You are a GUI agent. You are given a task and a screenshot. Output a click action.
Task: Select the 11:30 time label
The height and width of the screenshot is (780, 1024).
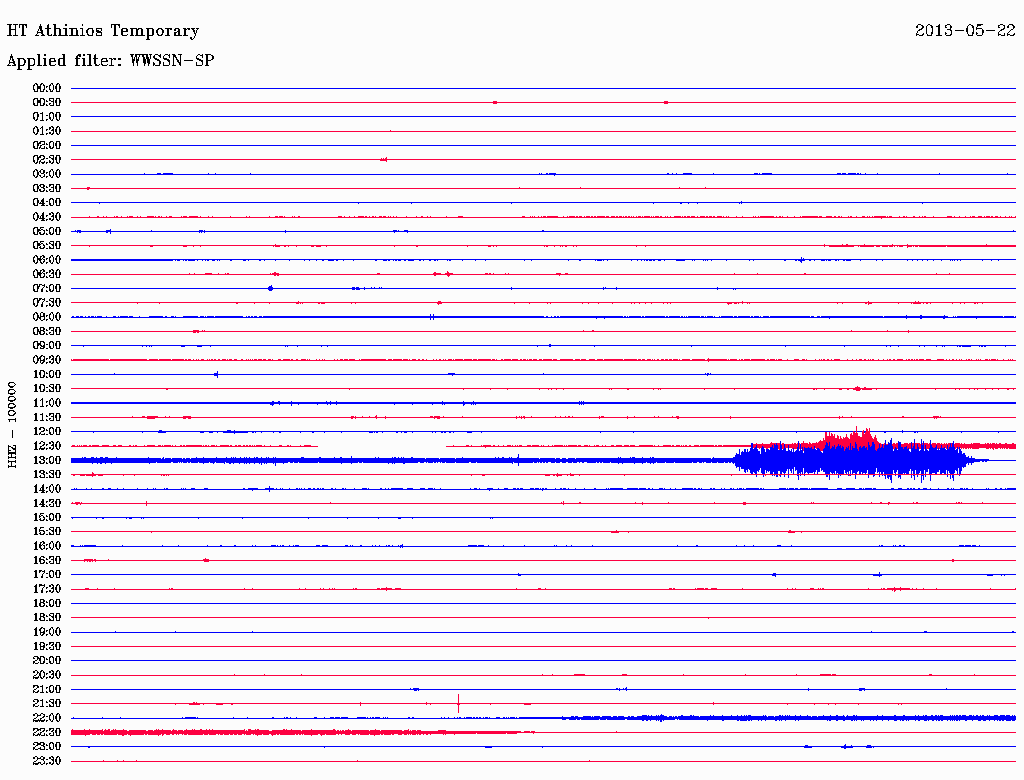pyautogui.click(x=47, y=417)
